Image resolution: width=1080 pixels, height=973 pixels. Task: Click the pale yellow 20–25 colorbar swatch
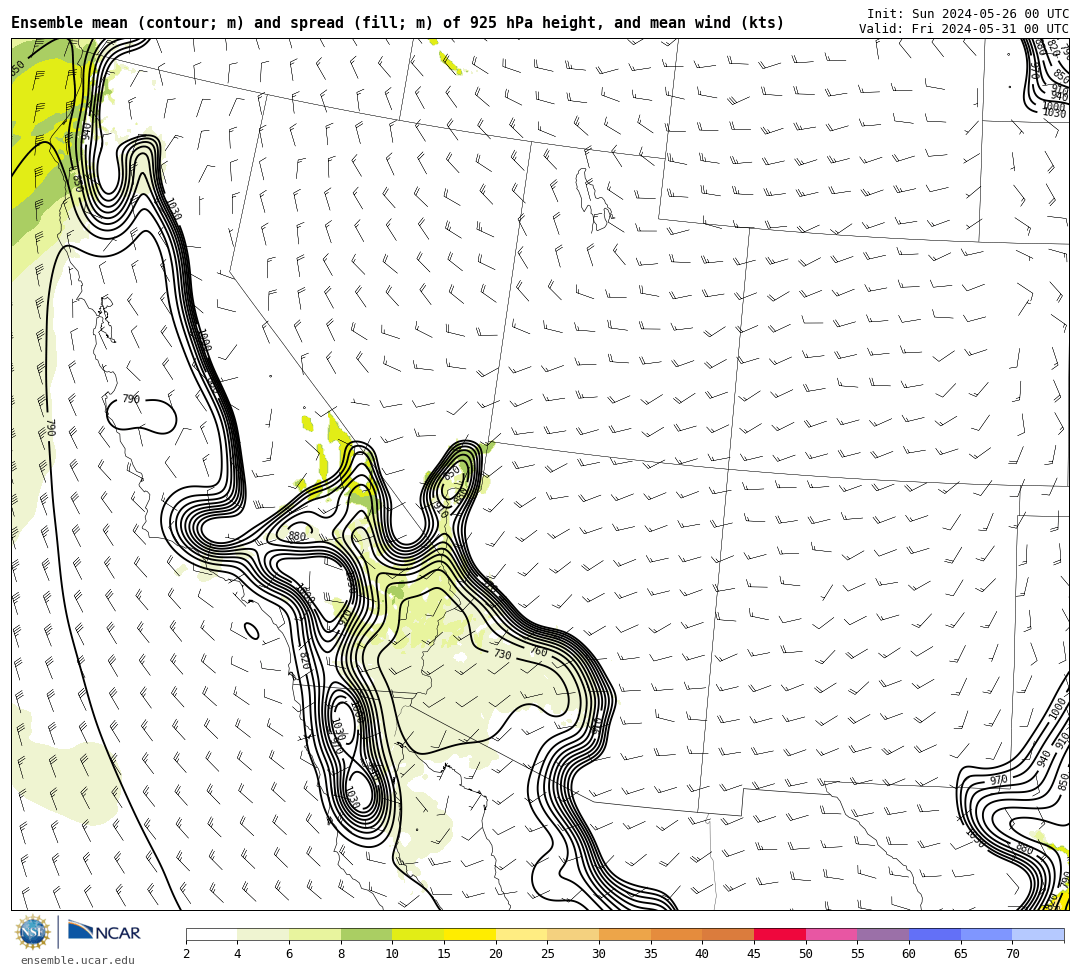tap(521, 934)
